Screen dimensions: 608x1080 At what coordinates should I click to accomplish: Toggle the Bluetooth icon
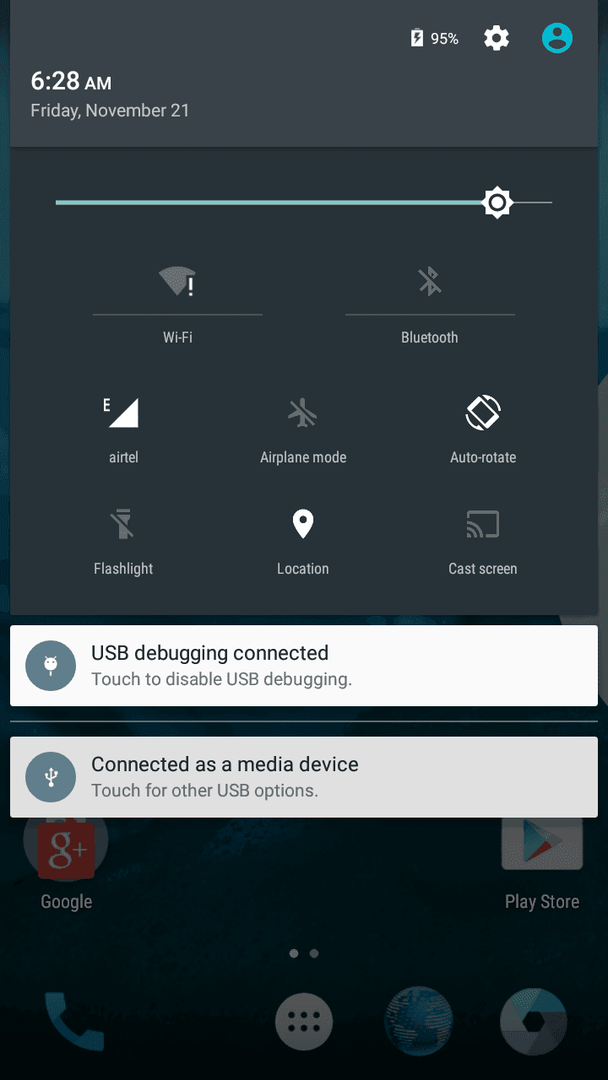[x=430, y=282]
